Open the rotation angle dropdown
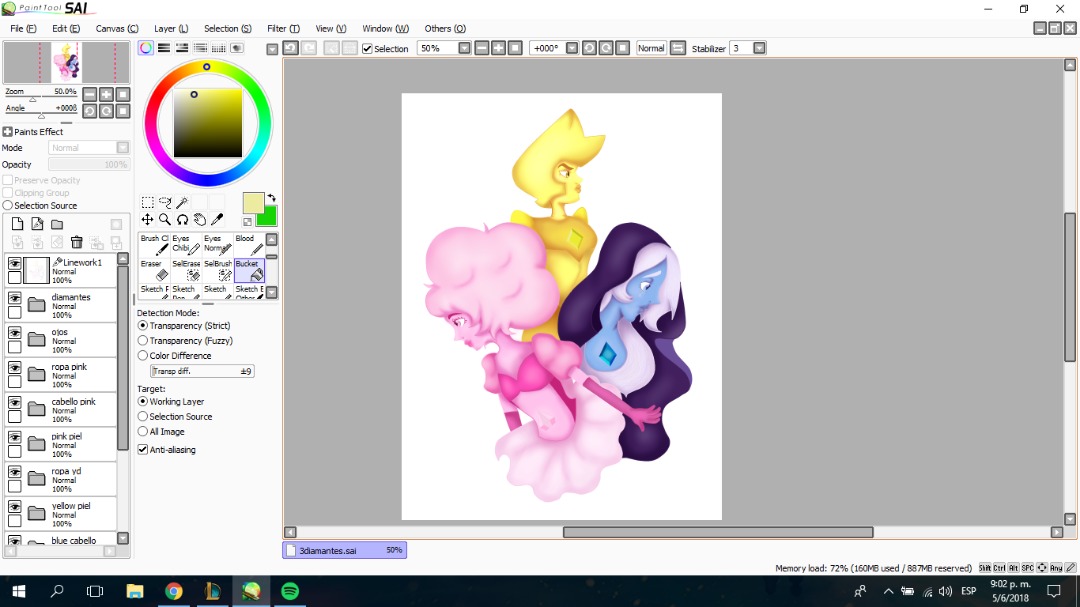1080x607 pixels. 572,48
